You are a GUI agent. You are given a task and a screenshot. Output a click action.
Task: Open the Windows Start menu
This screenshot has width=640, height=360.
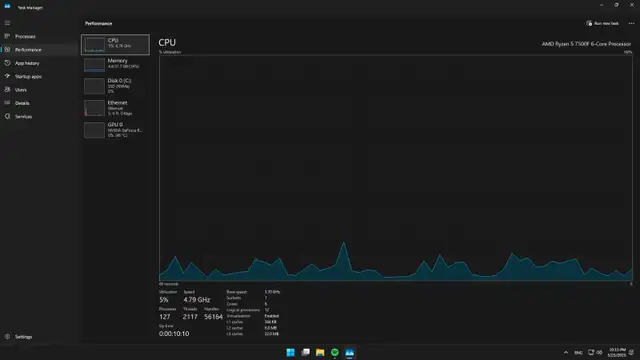tap(290, 352)
